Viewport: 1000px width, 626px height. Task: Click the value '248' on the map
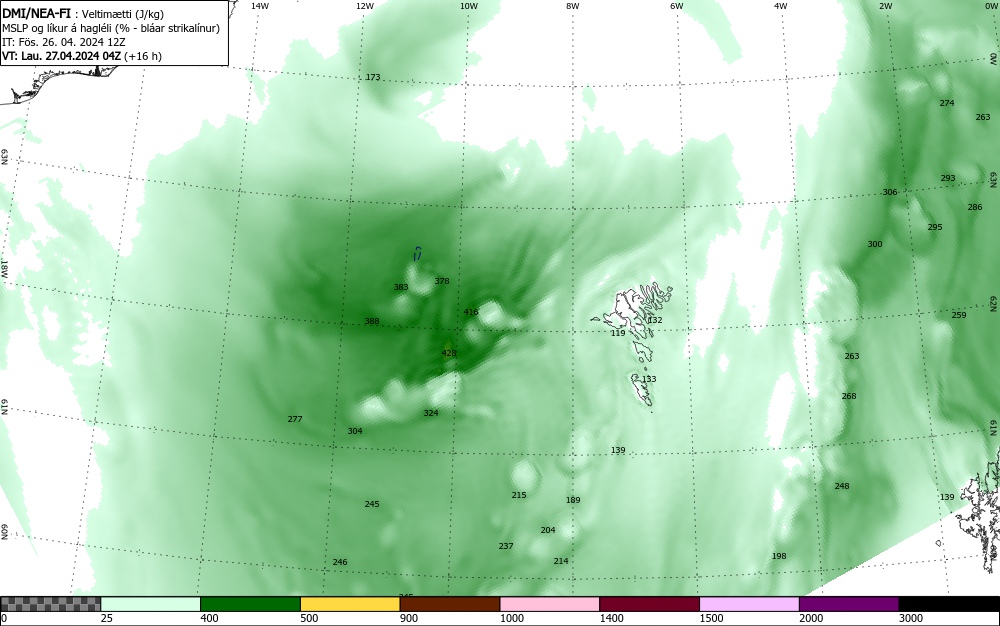842,486
